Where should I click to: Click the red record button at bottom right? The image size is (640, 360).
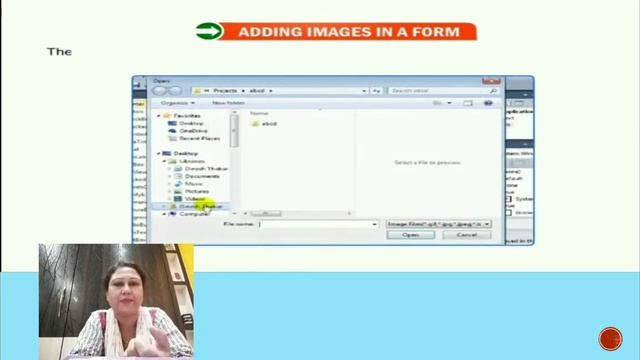(x=611, y=339)
